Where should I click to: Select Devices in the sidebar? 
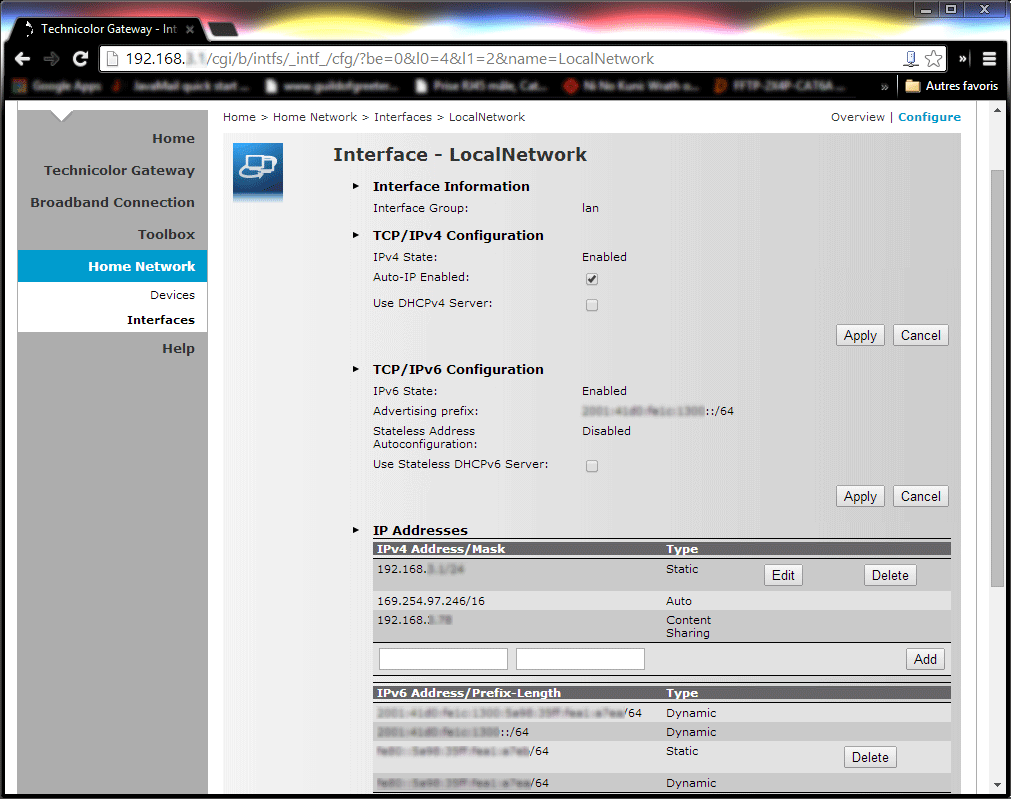pos(172,295)
